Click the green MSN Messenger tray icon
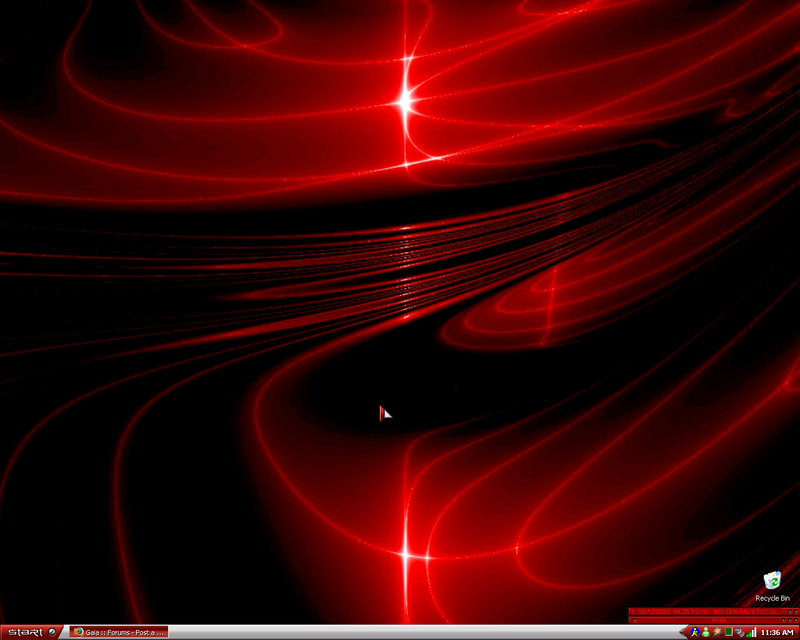The width and height of the screenshot is (800, 640). [706, 632]
